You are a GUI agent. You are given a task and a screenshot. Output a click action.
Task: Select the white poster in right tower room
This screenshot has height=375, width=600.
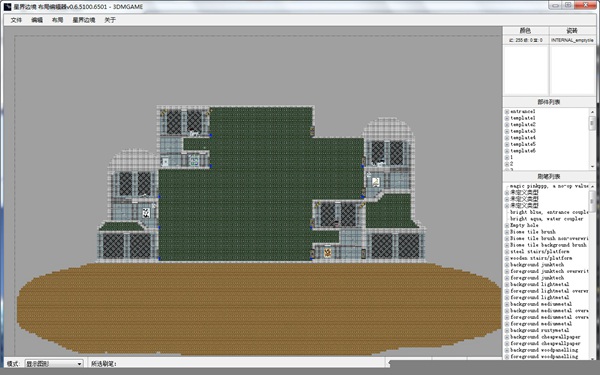coord(376,182)
